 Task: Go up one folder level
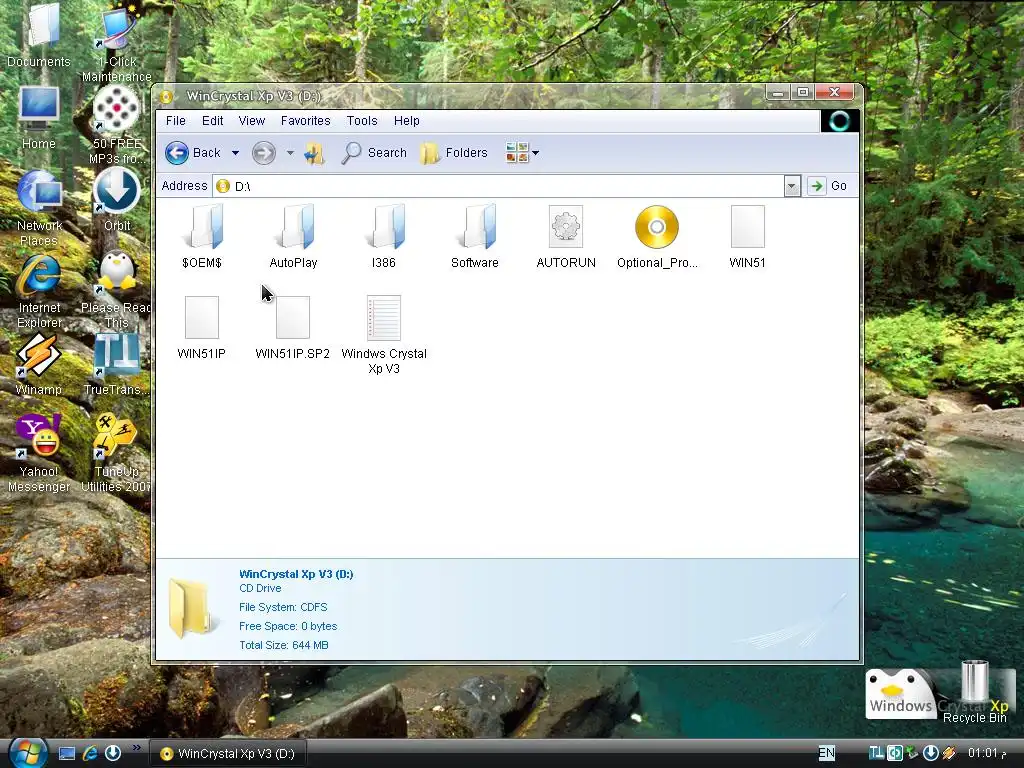[x=315, y=153]
